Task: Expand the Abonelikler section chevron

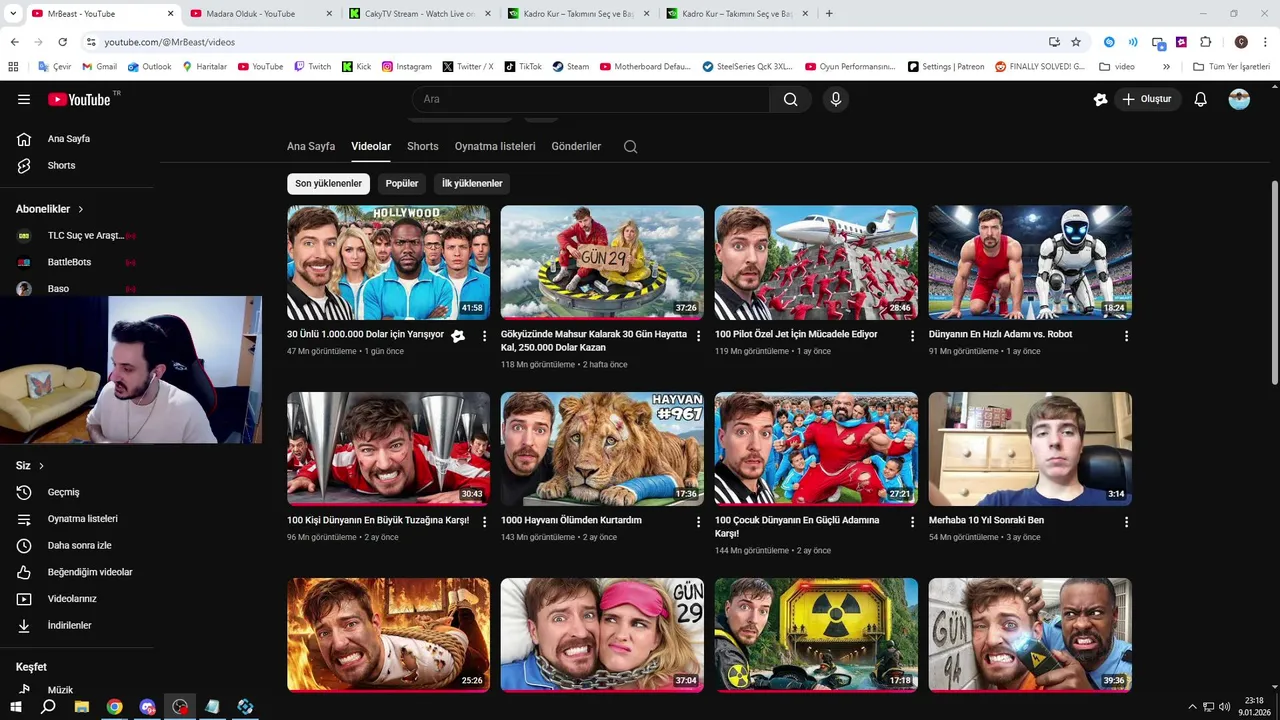Action: pos(81,209)
